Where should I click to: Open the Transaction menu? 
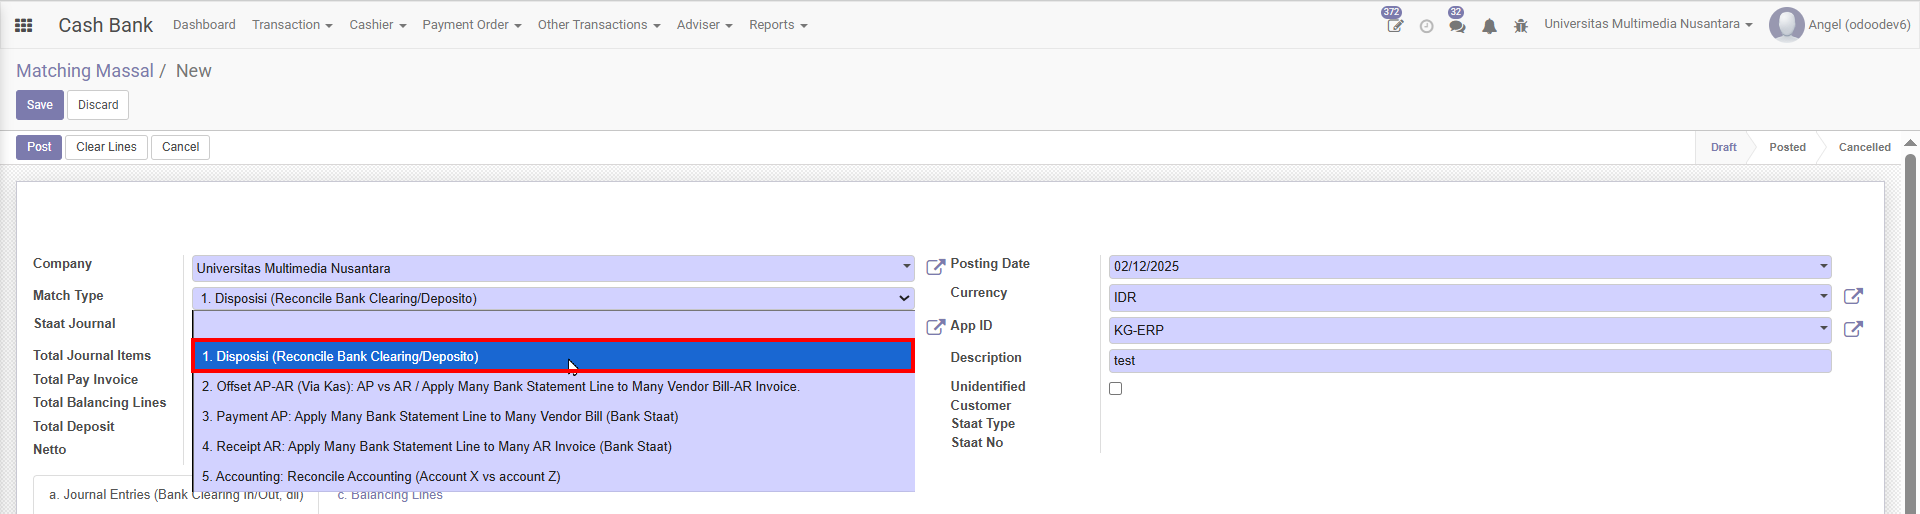click(291, 25)
